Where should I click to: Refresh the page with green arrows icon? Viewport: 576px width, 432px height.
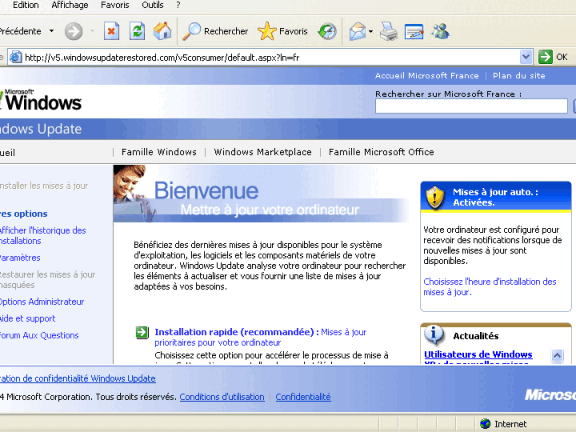[x=137, y=31]
